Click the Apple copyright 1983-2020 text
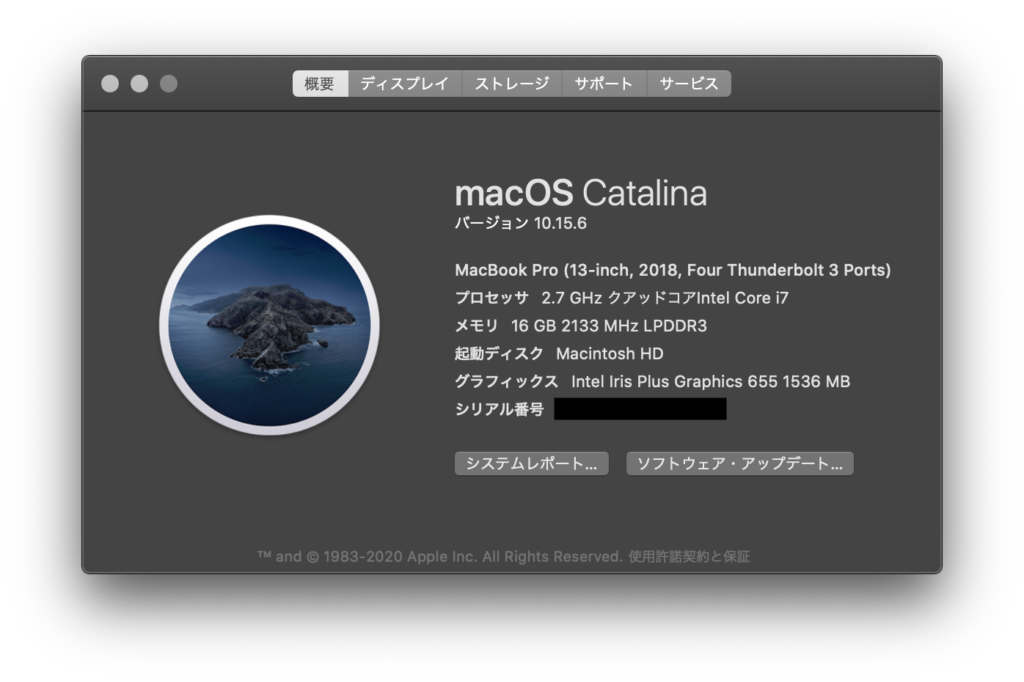This screenshot has width=1024, height=682. pyautogui.click(x=440, y=557)
